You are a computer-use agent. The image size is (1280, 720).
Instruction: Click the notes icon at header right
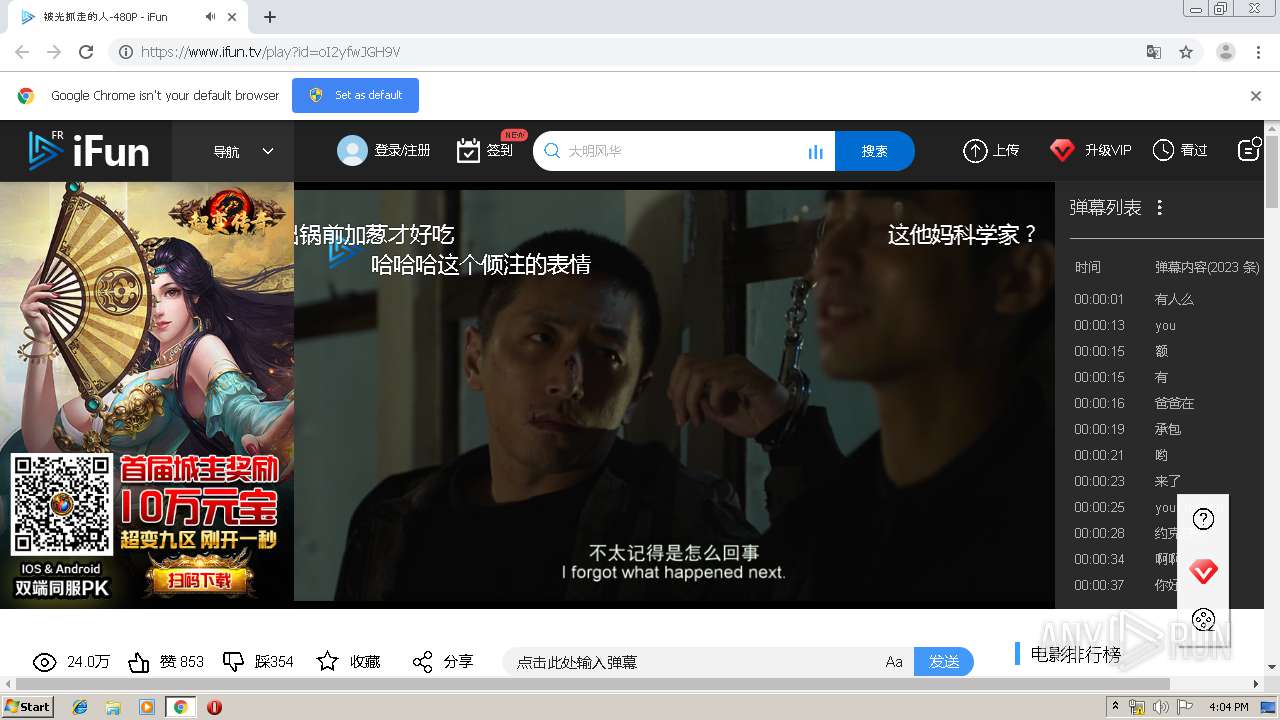[x=1249, y=150]
